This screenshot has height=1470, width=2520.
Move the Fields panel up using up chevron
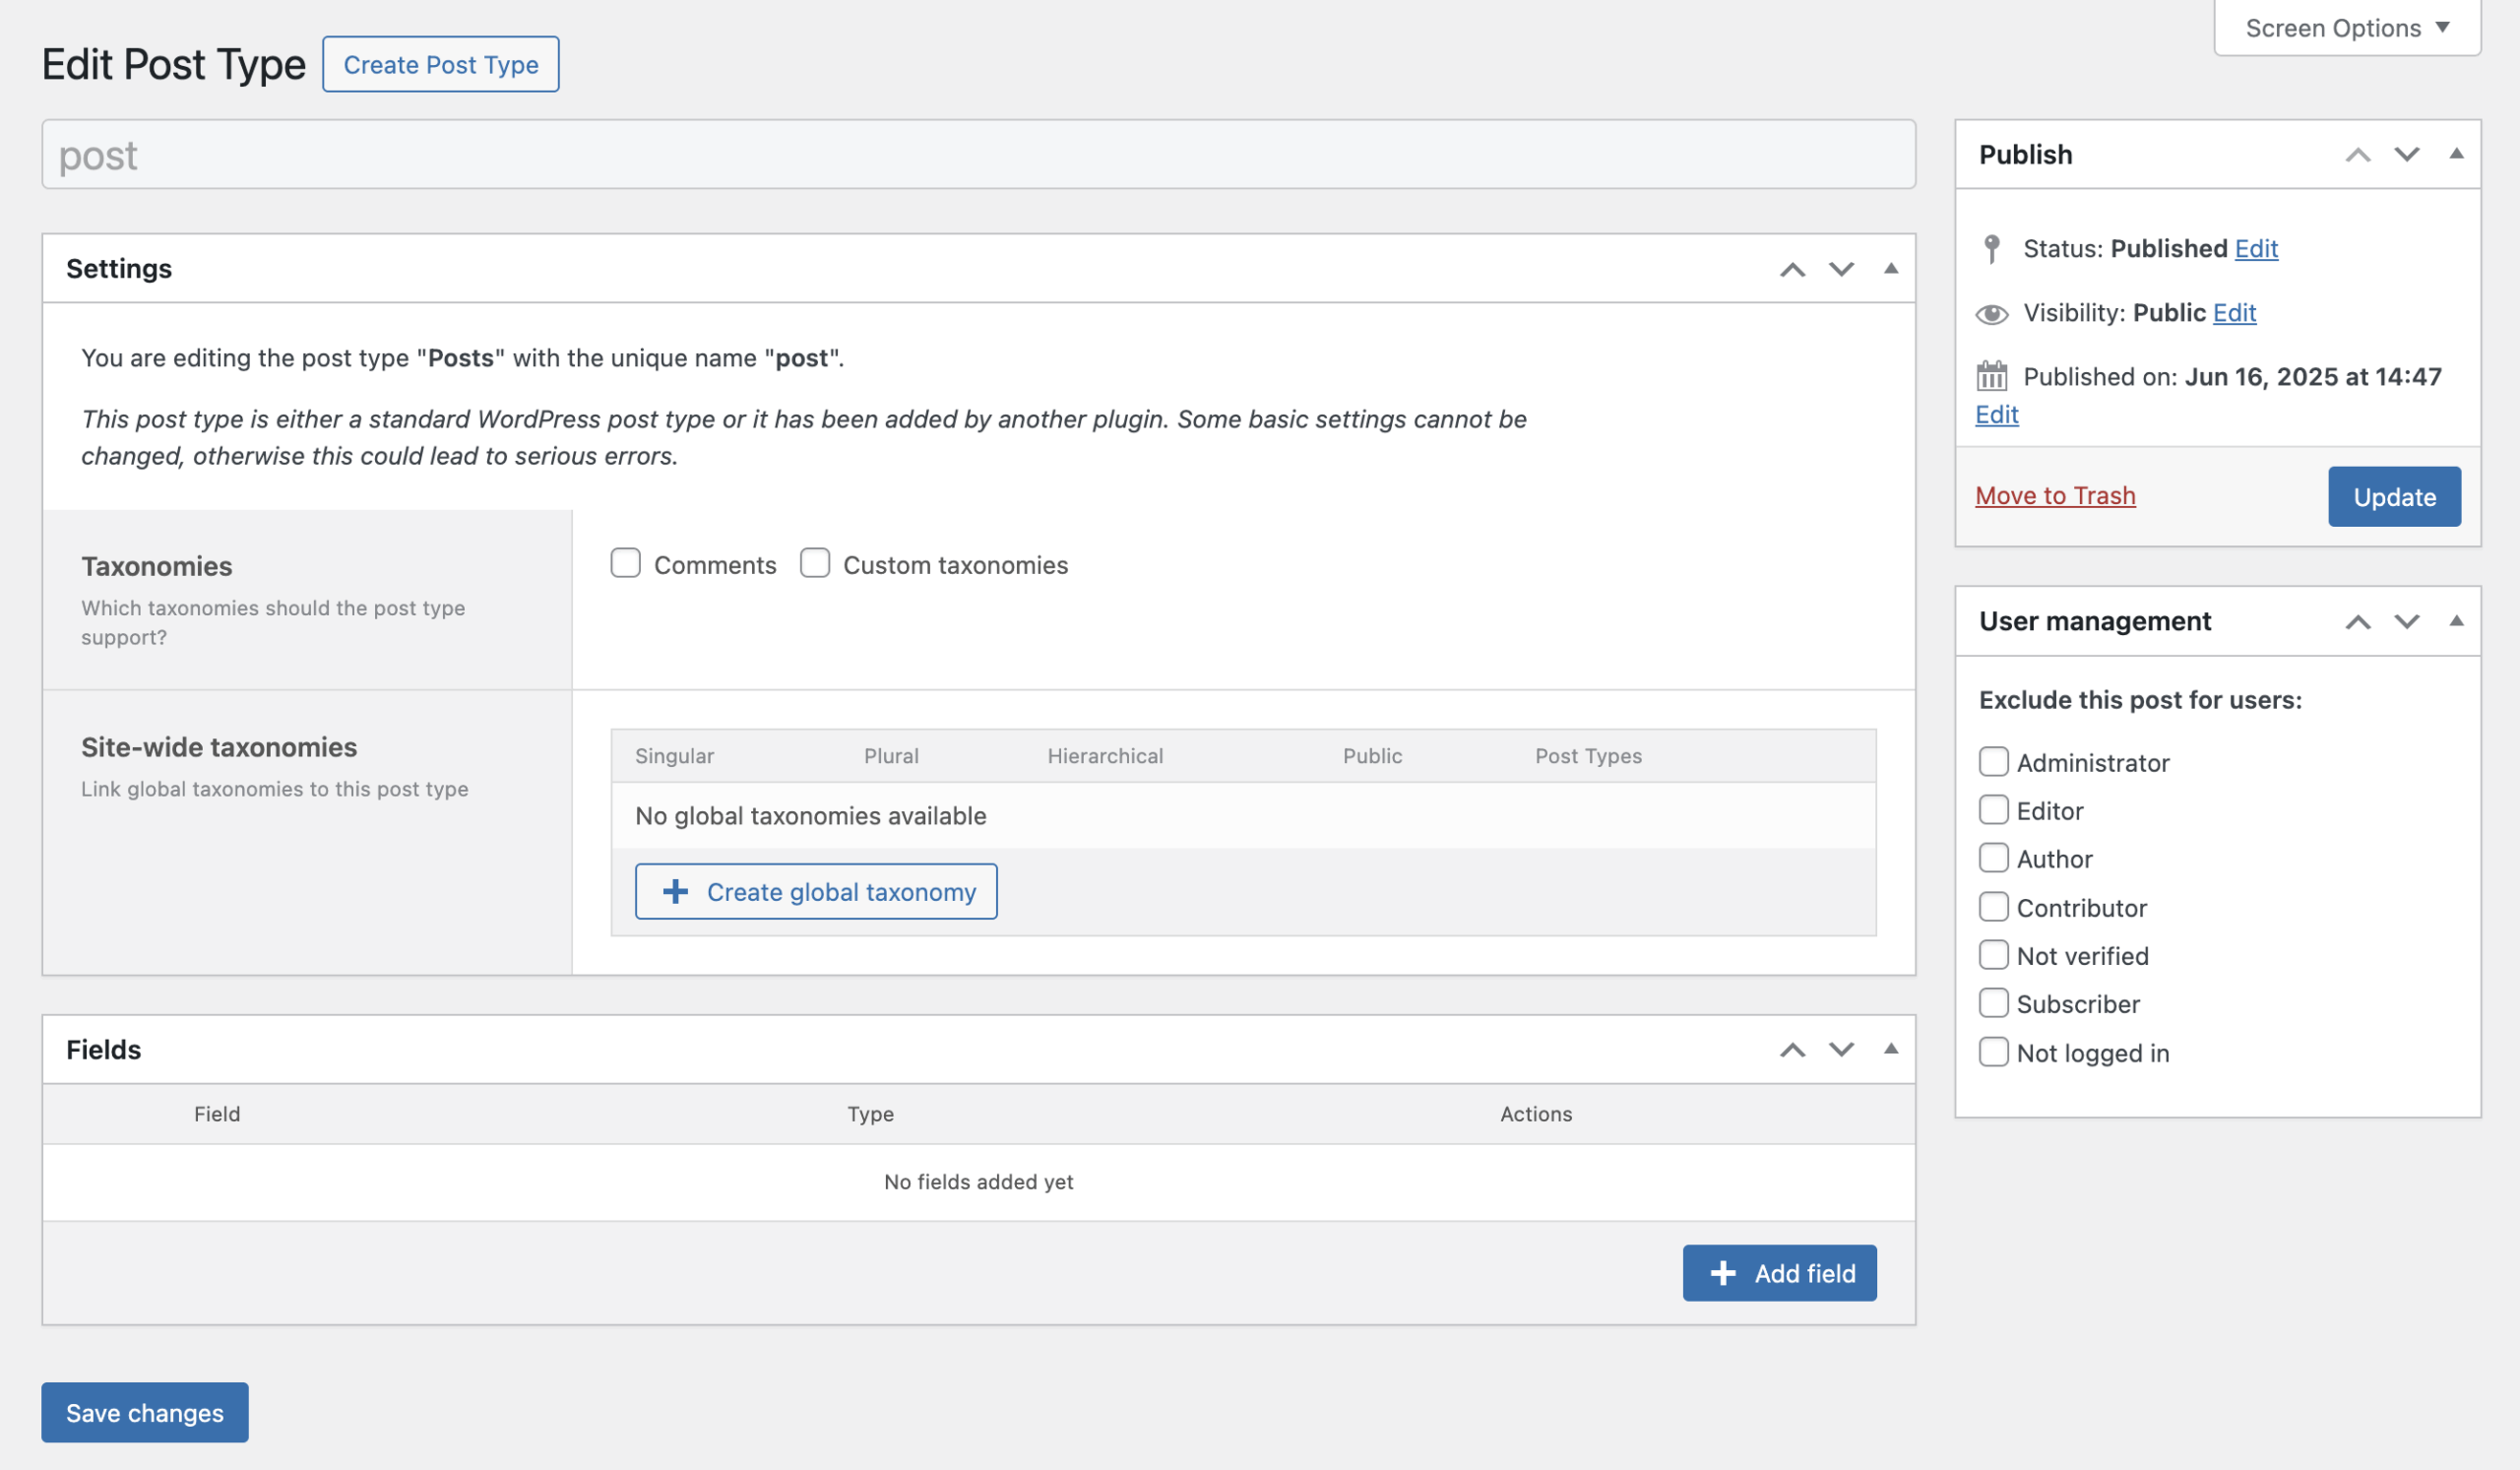click(x=1793, y=1050)
